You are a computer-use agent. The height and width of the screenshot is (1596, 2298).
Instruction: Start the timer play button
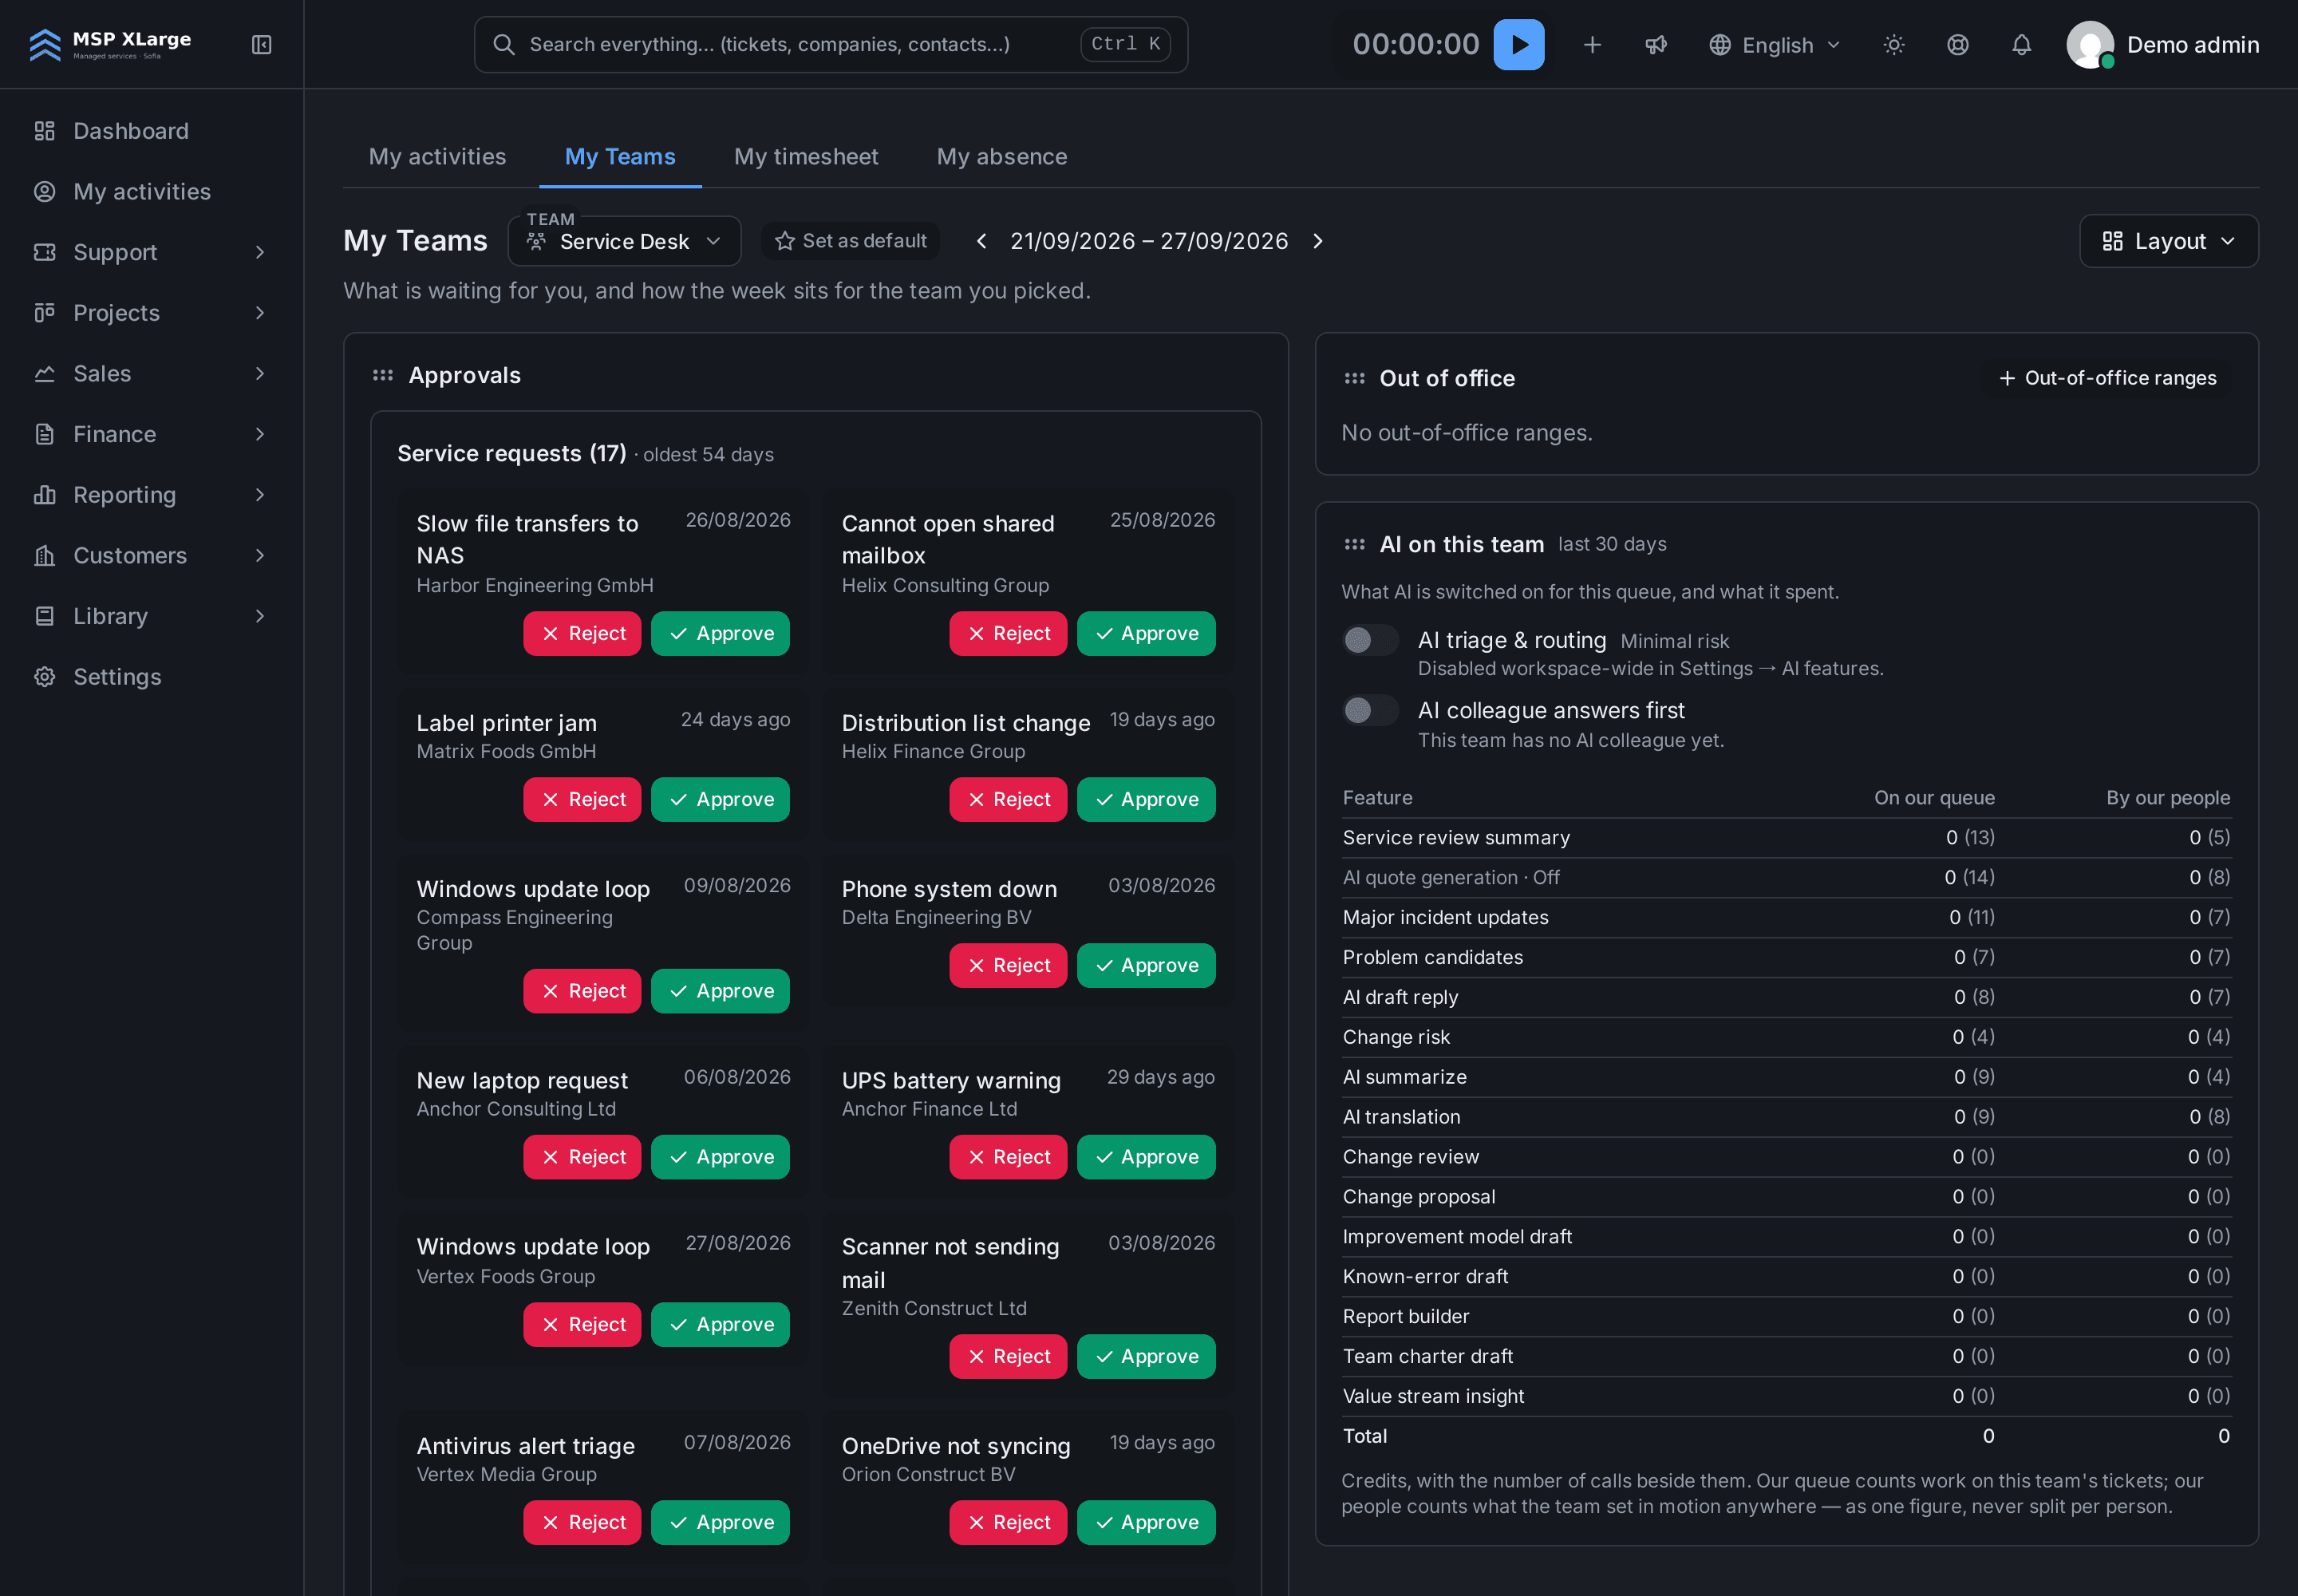click(x=1518, y=45)
